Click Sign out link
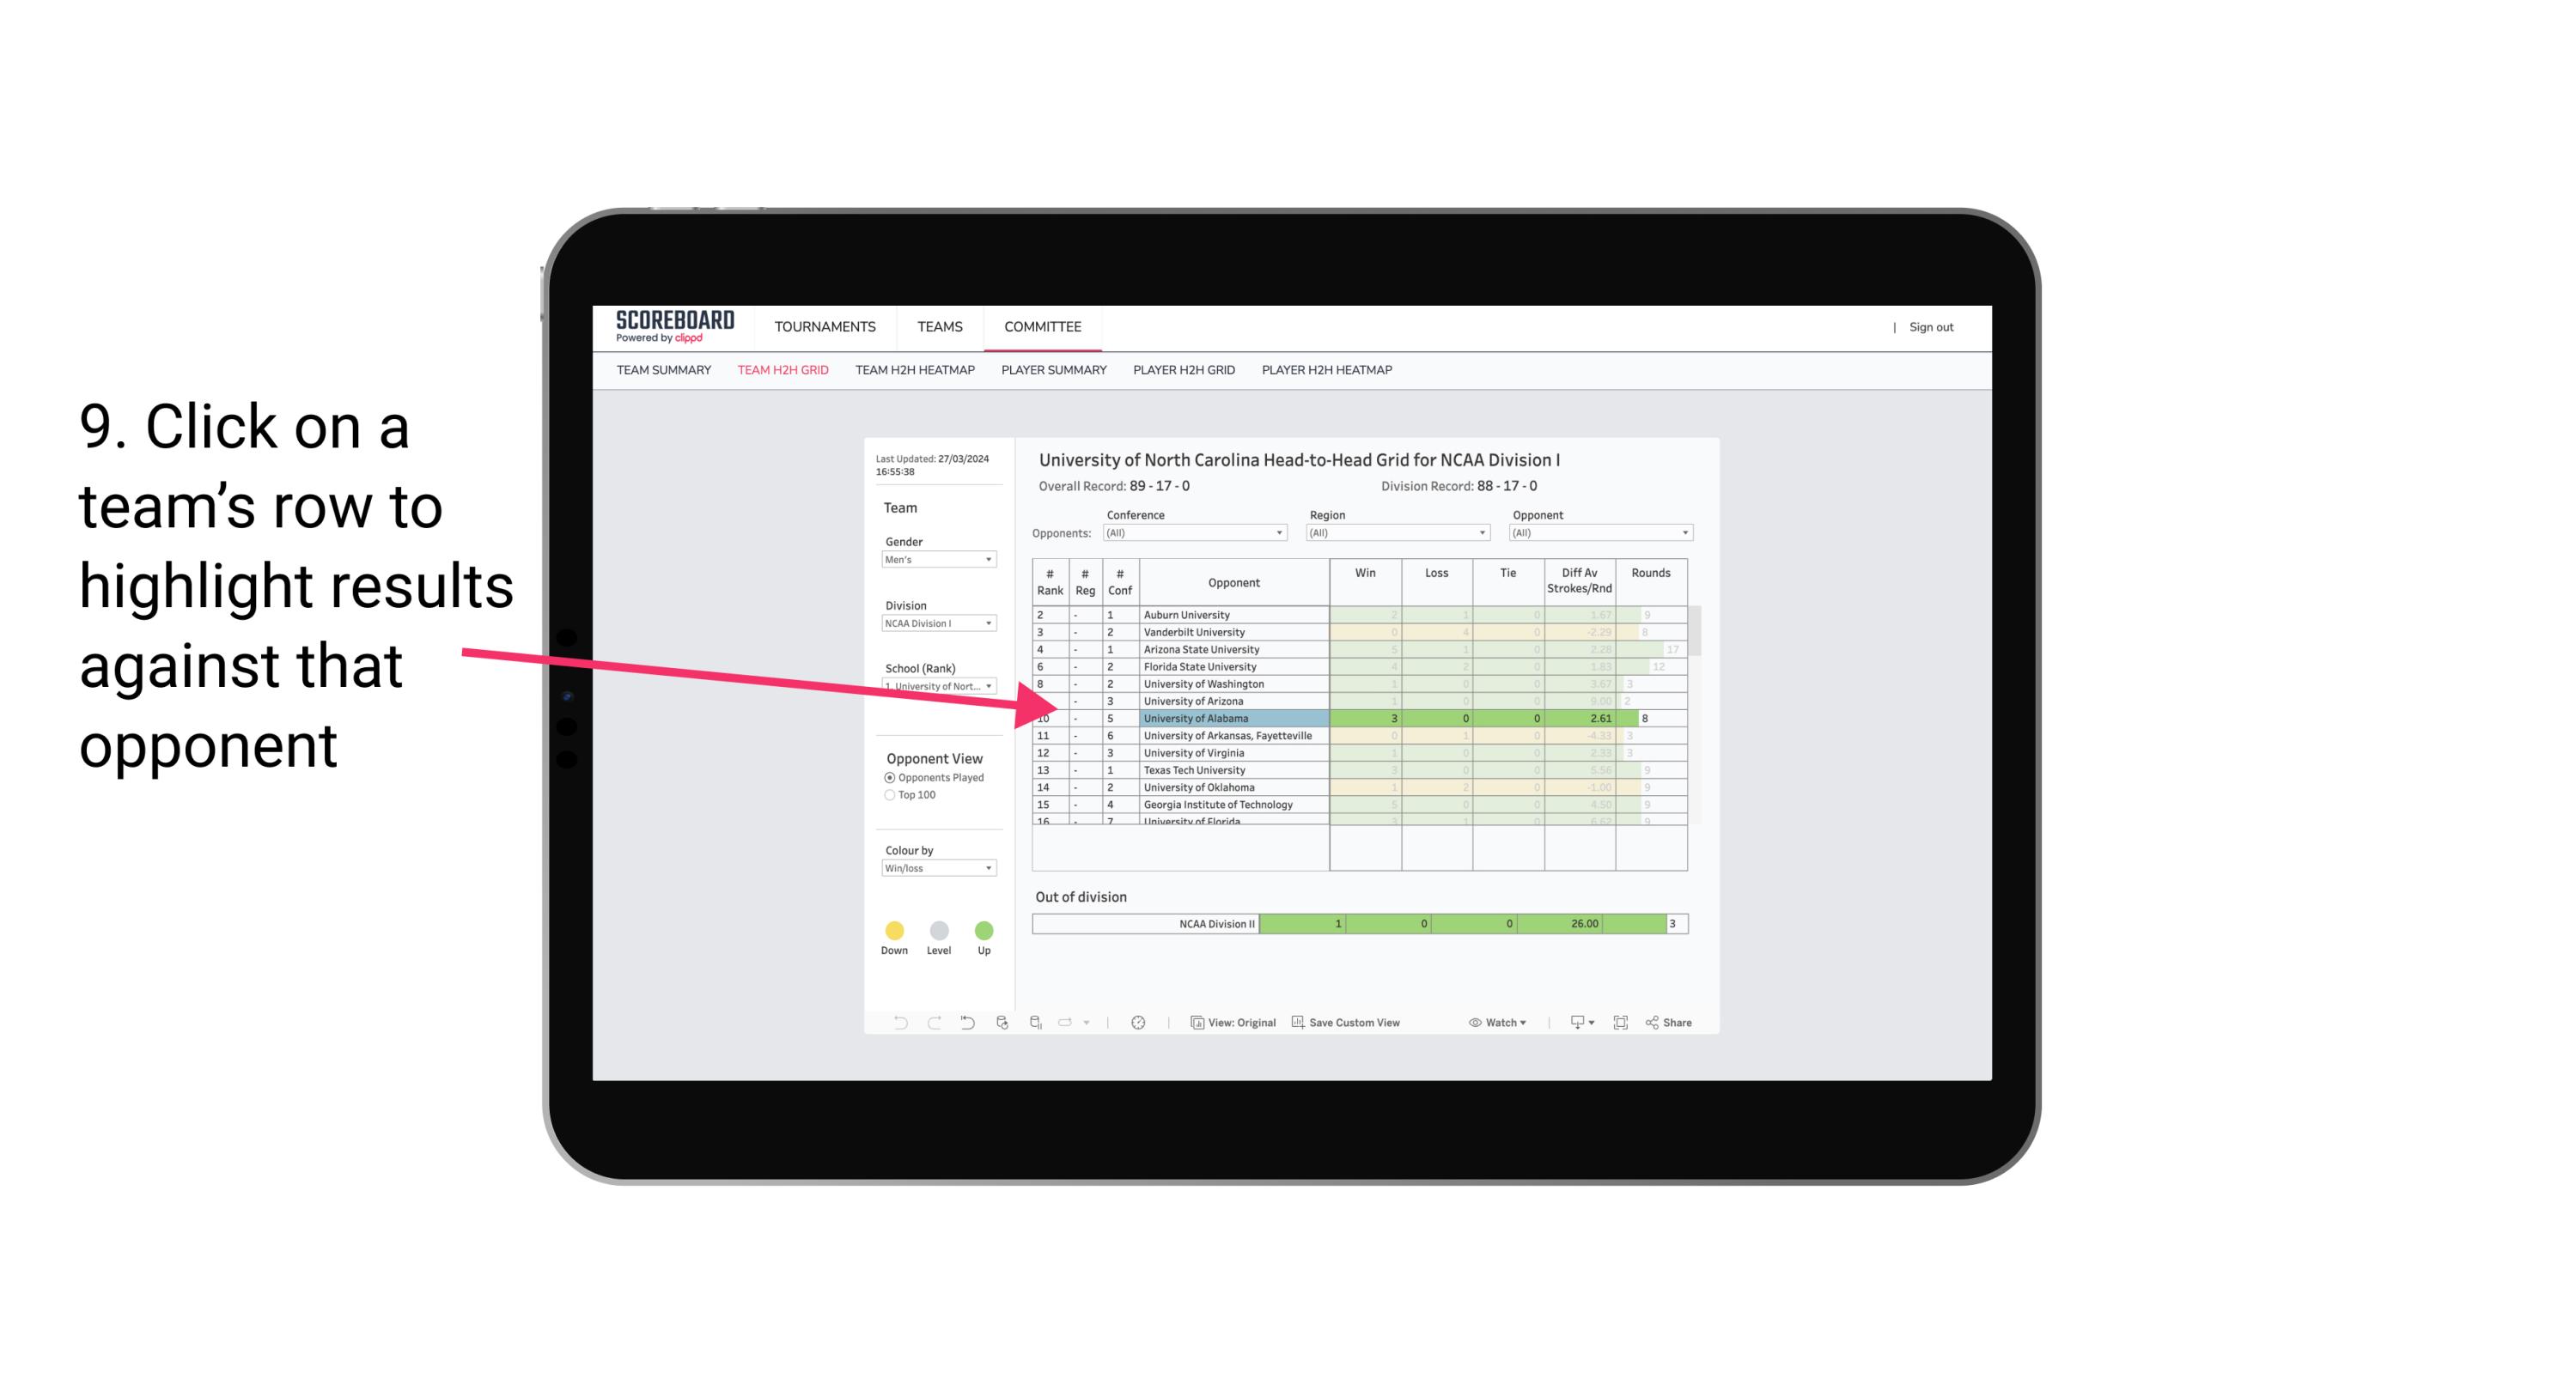 click(1927, 325)
